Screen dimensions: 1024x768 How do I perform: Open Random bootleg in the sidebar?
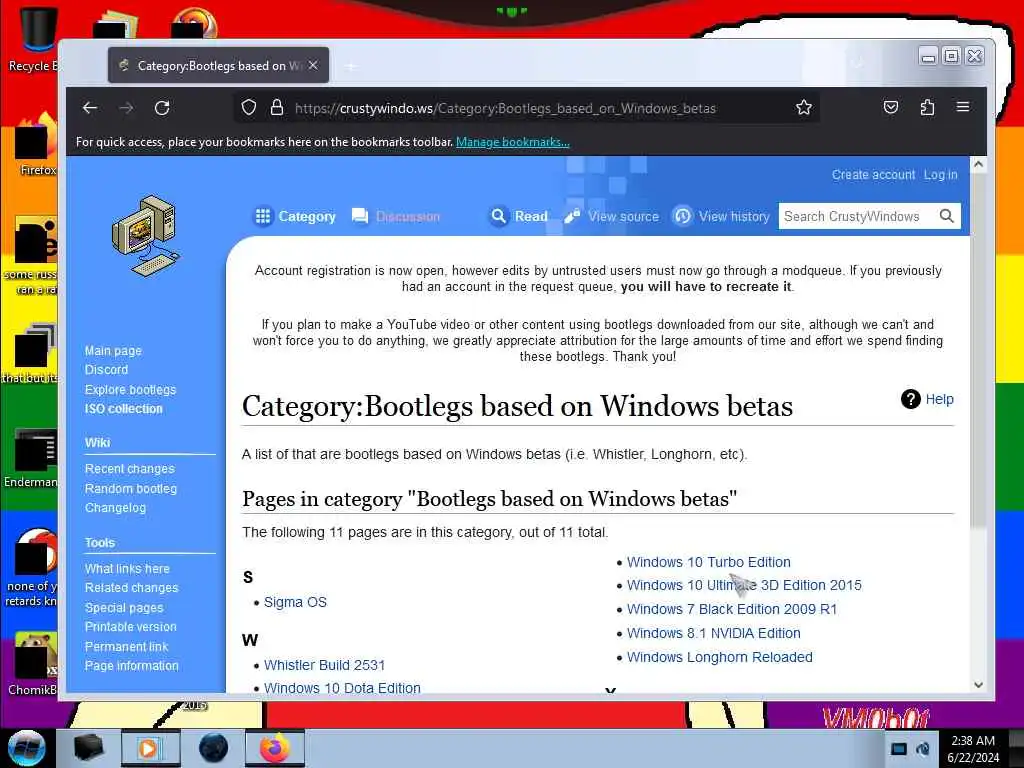click(131, 488)
